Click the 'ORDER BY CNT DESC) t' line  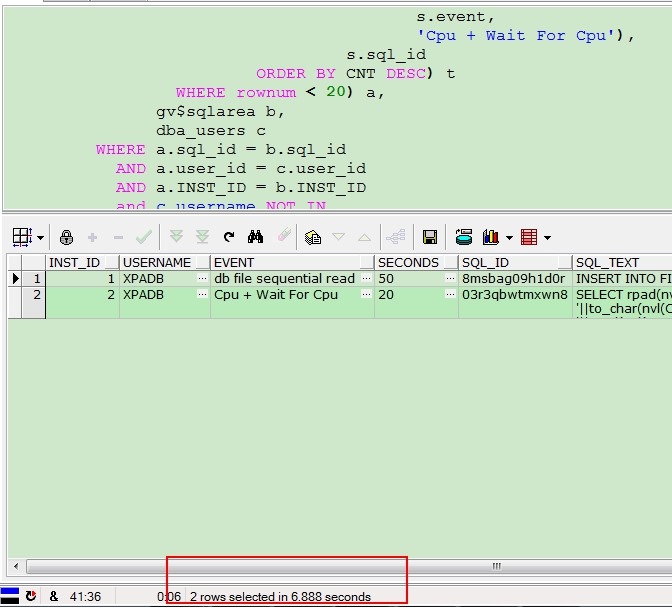355,74
